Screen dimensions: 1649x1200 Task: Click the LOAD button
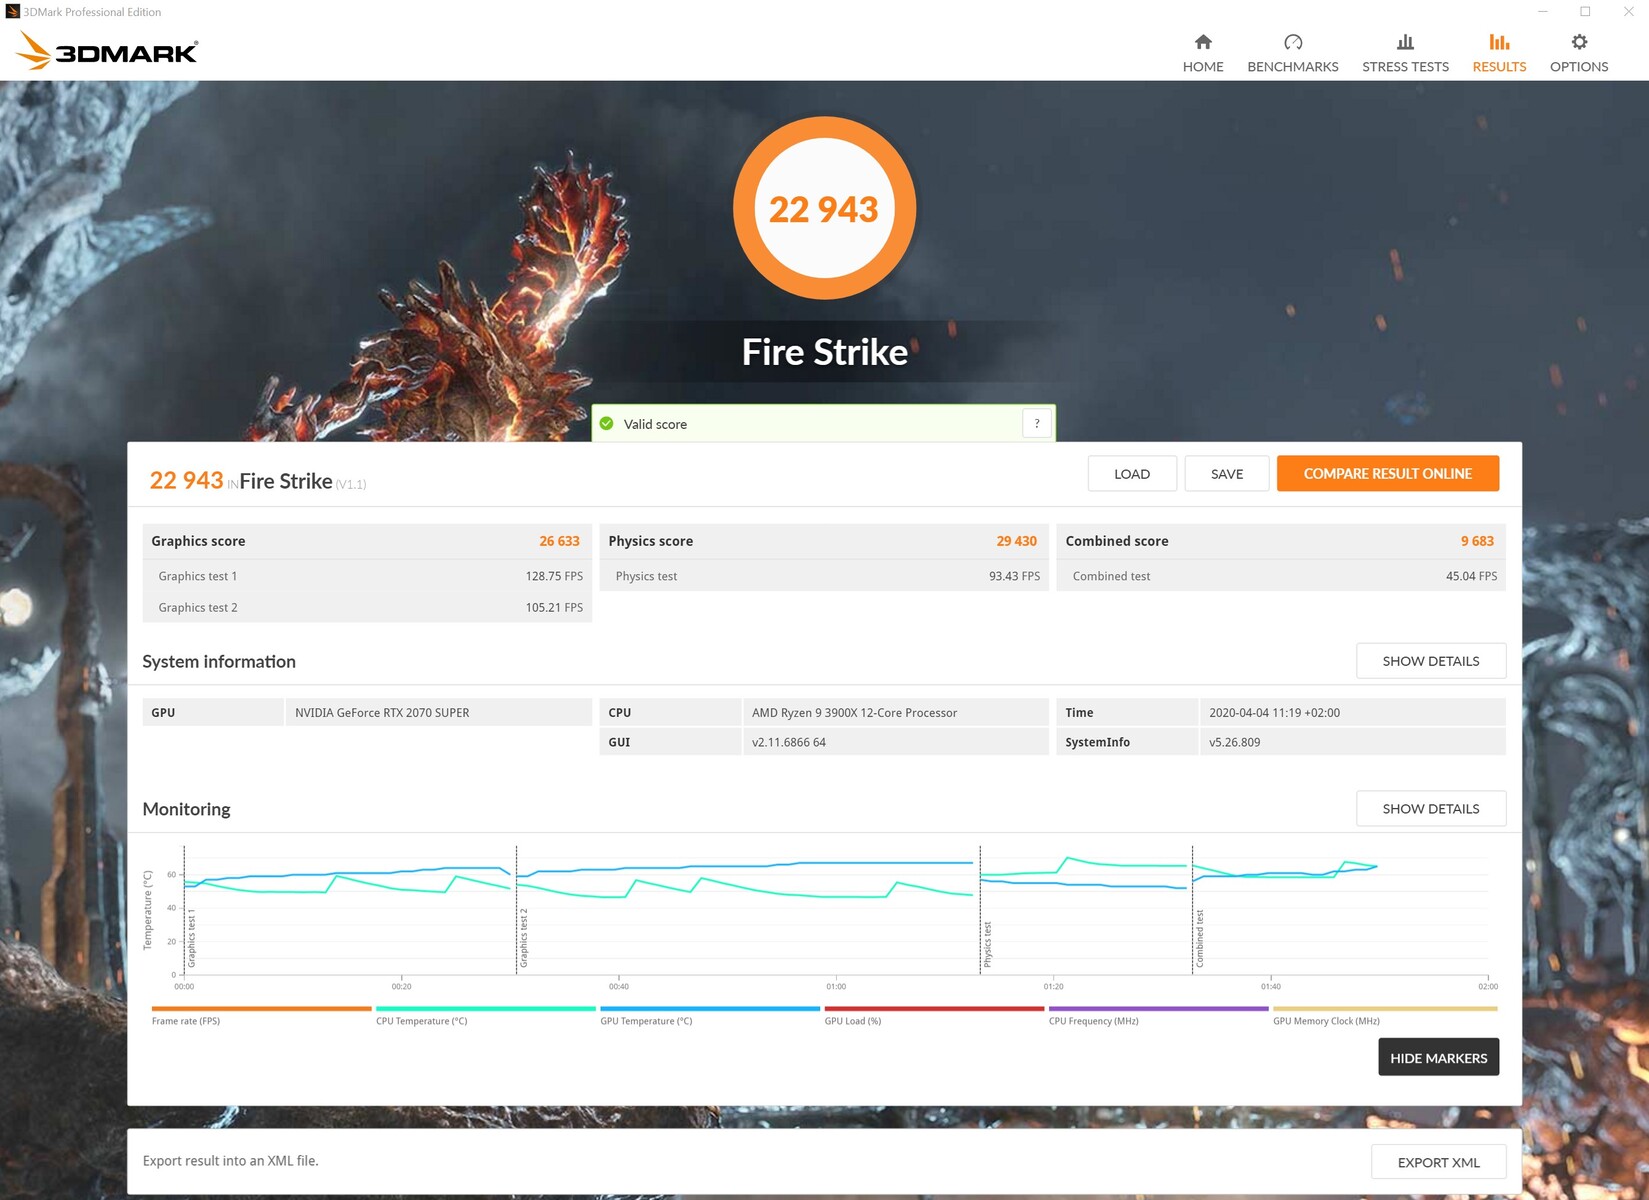pos(1132,474)
